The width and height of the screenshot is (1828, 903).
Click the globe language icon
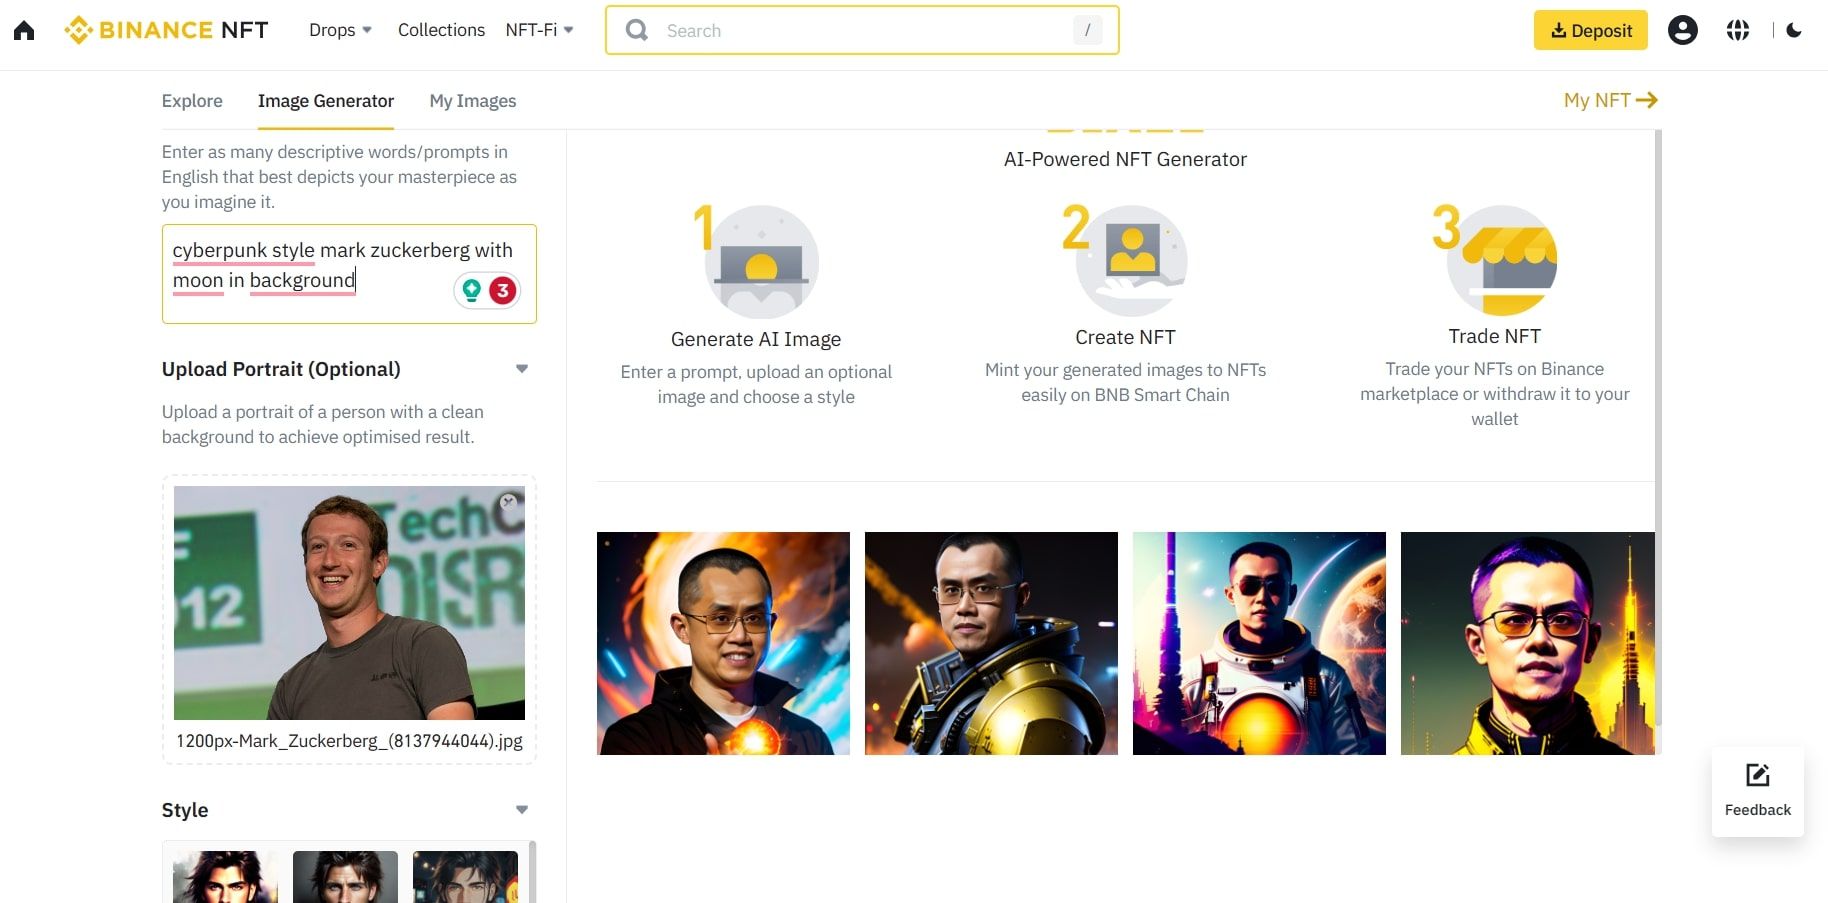tap(1737, 31)
